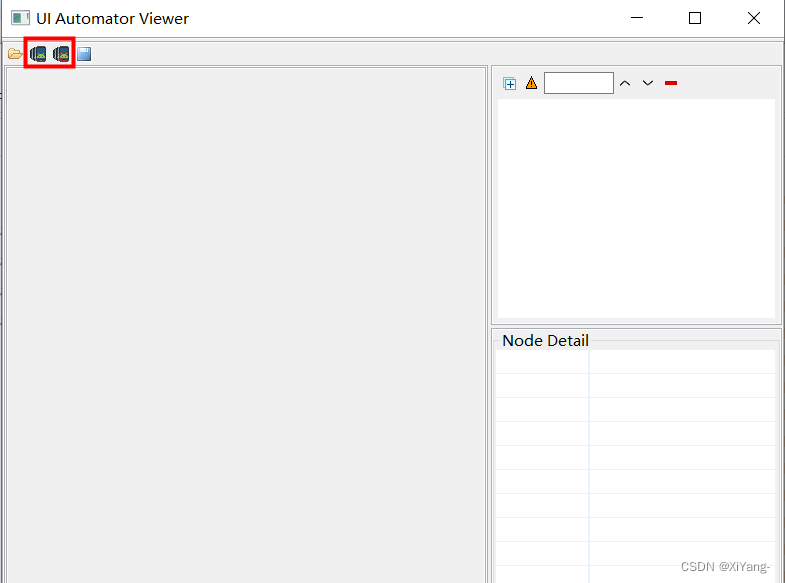Viewport: 785px width, 583px height.
Task: Expand all nodes with the plus icon
Action: 510,84
